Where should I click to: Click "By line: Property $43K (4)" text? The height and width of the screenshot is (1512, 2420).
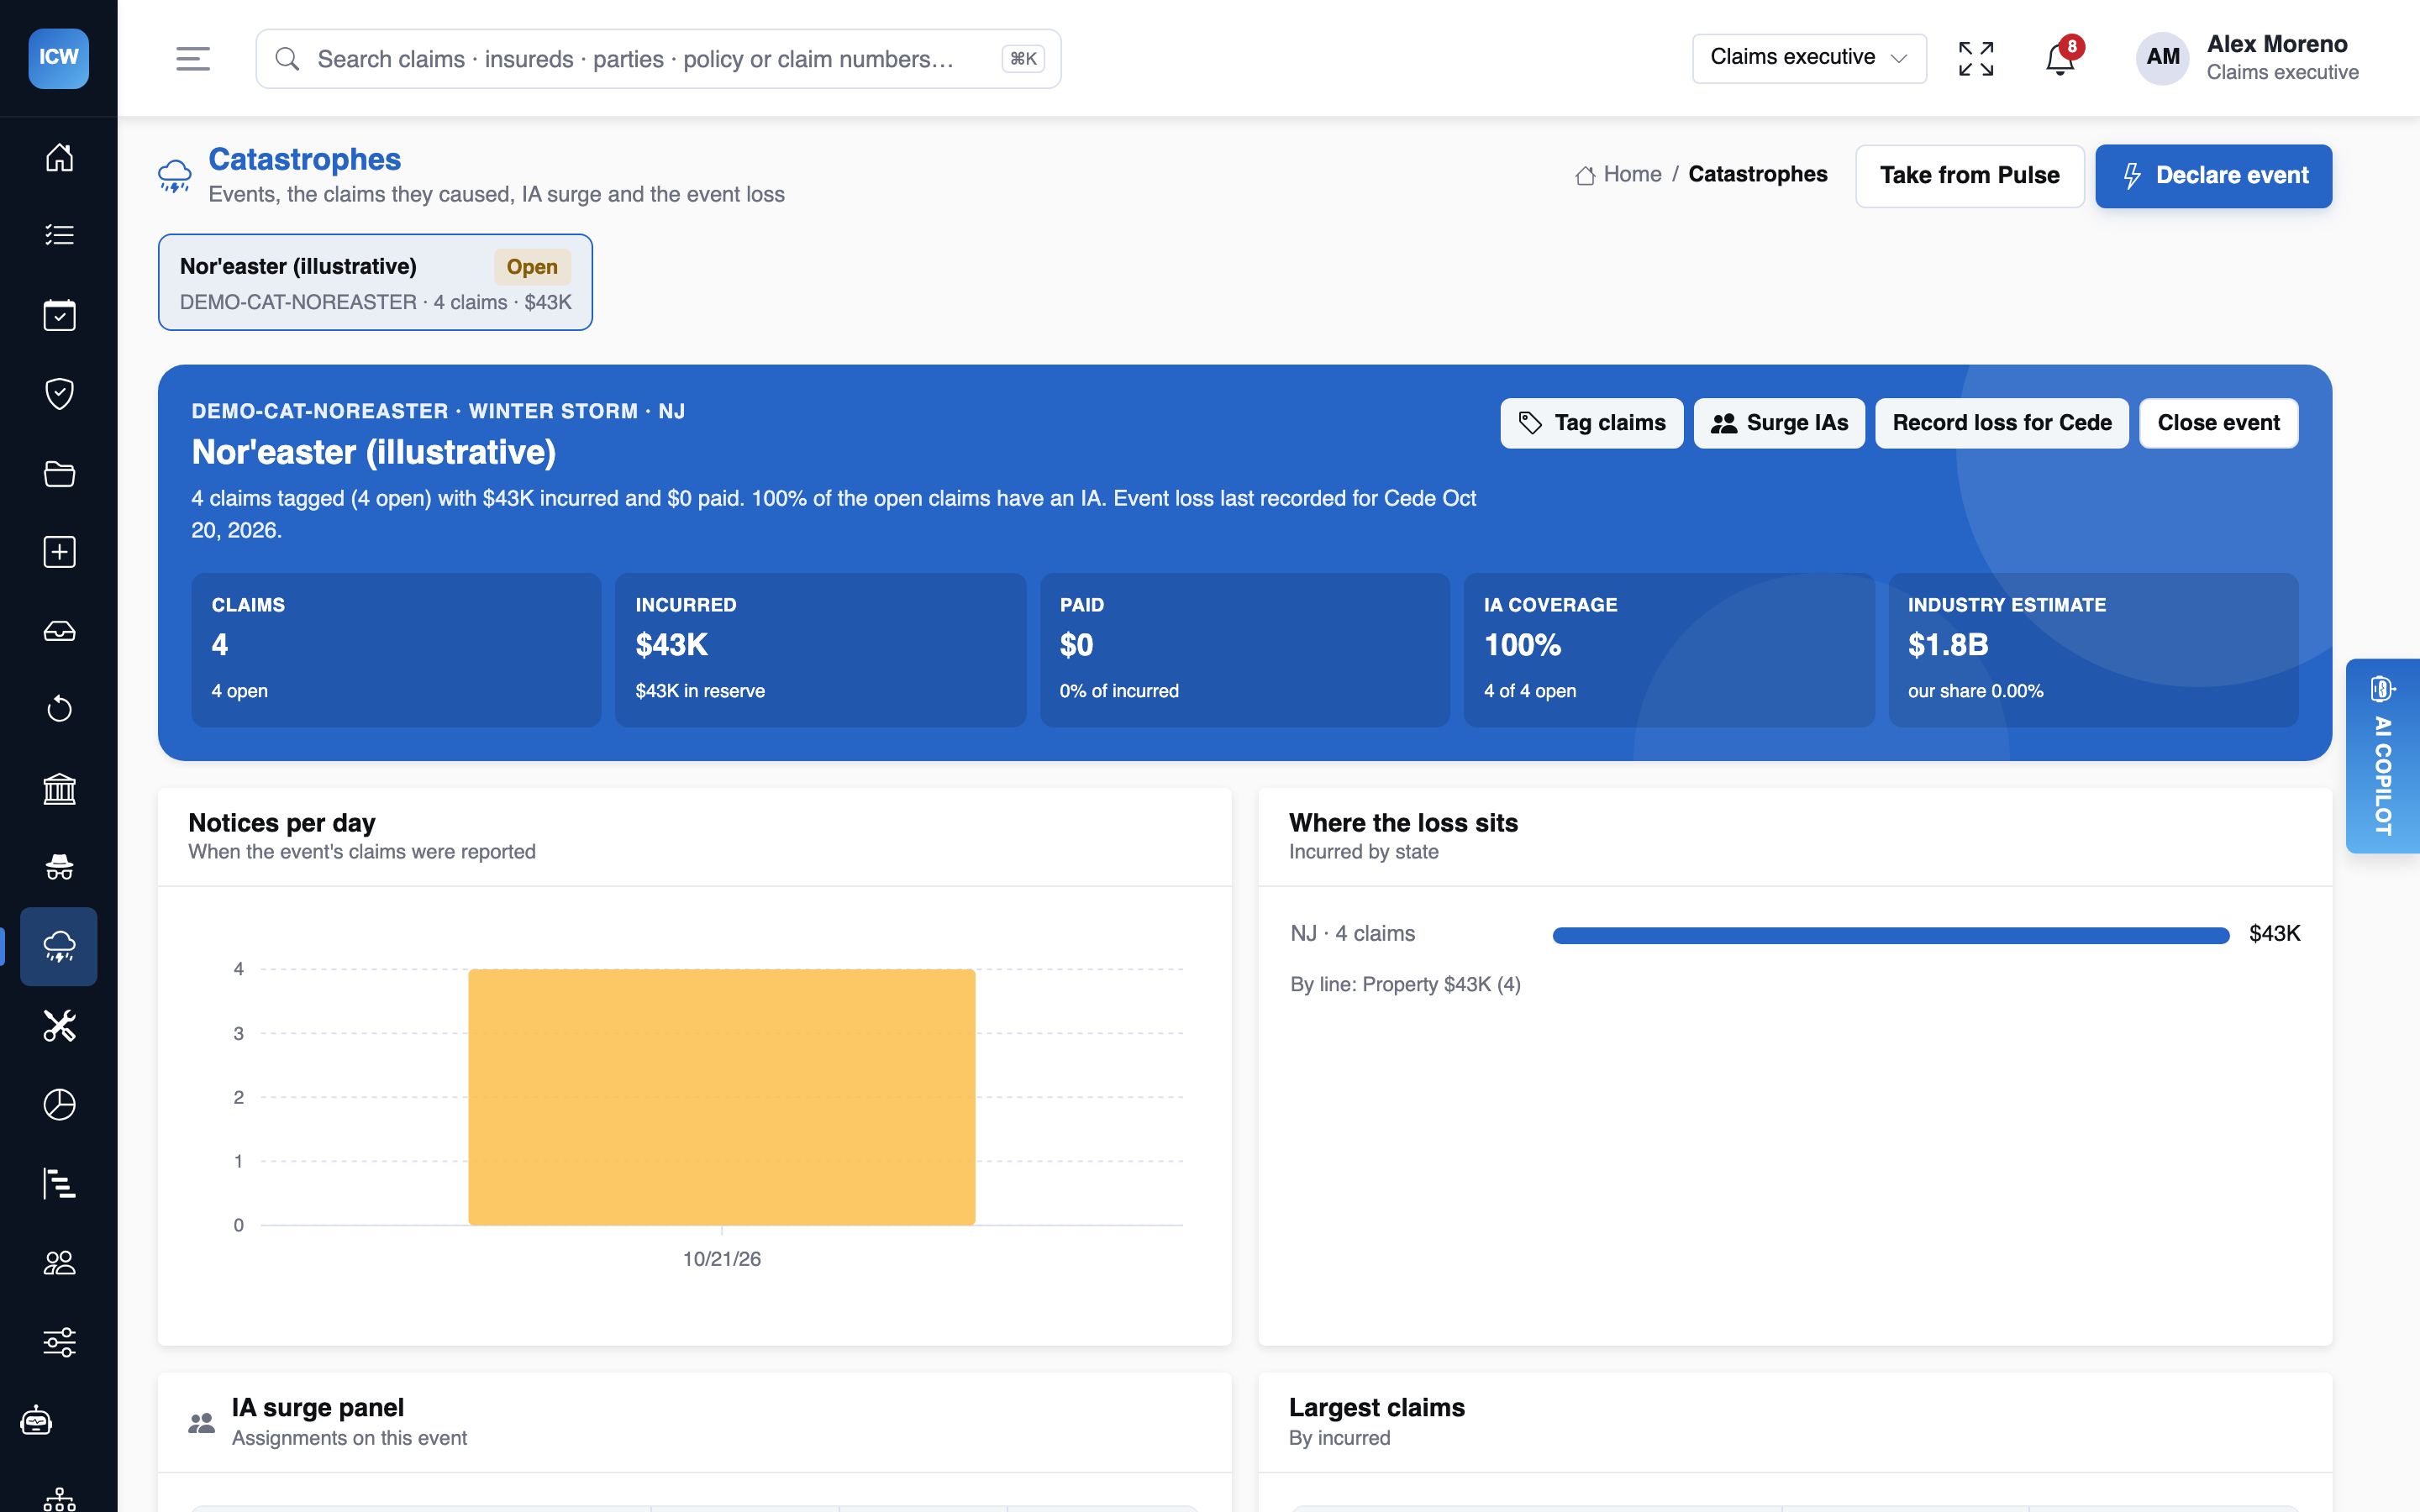[x=1405, y=984]
